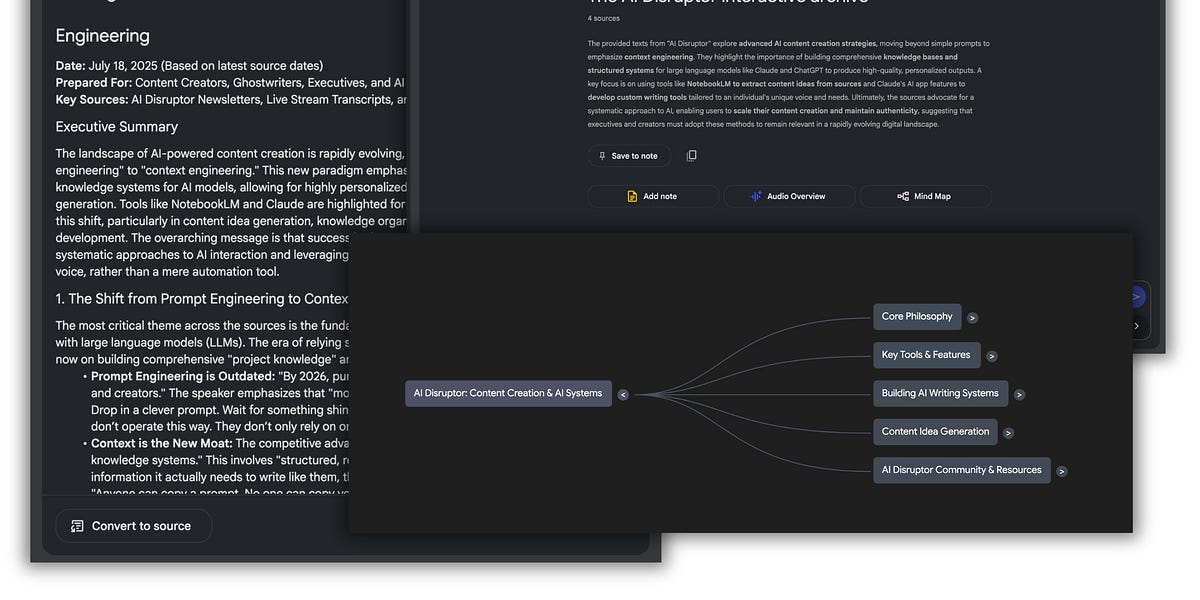Click the Convert to source icon
This screenshot has height=600, width=1200.
coord(77,526)
